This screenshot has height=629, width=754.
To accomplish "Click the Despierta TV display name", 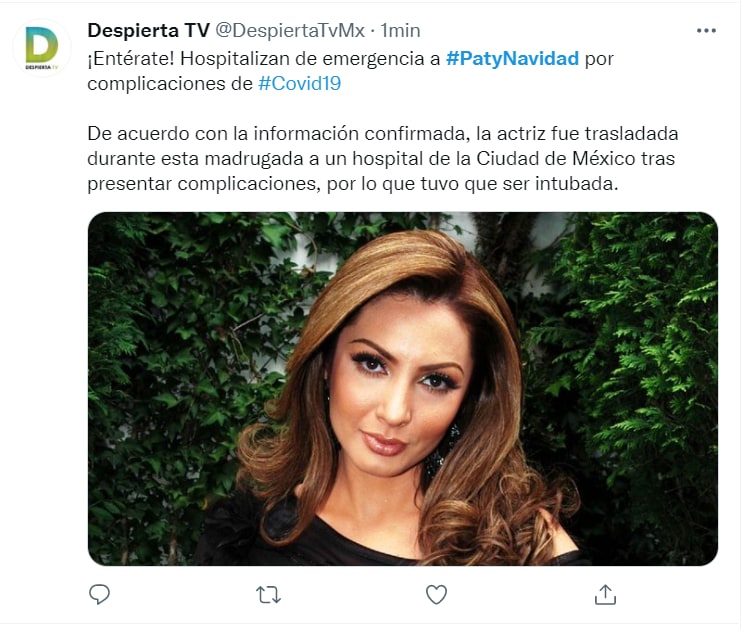I will coord(149,30).
